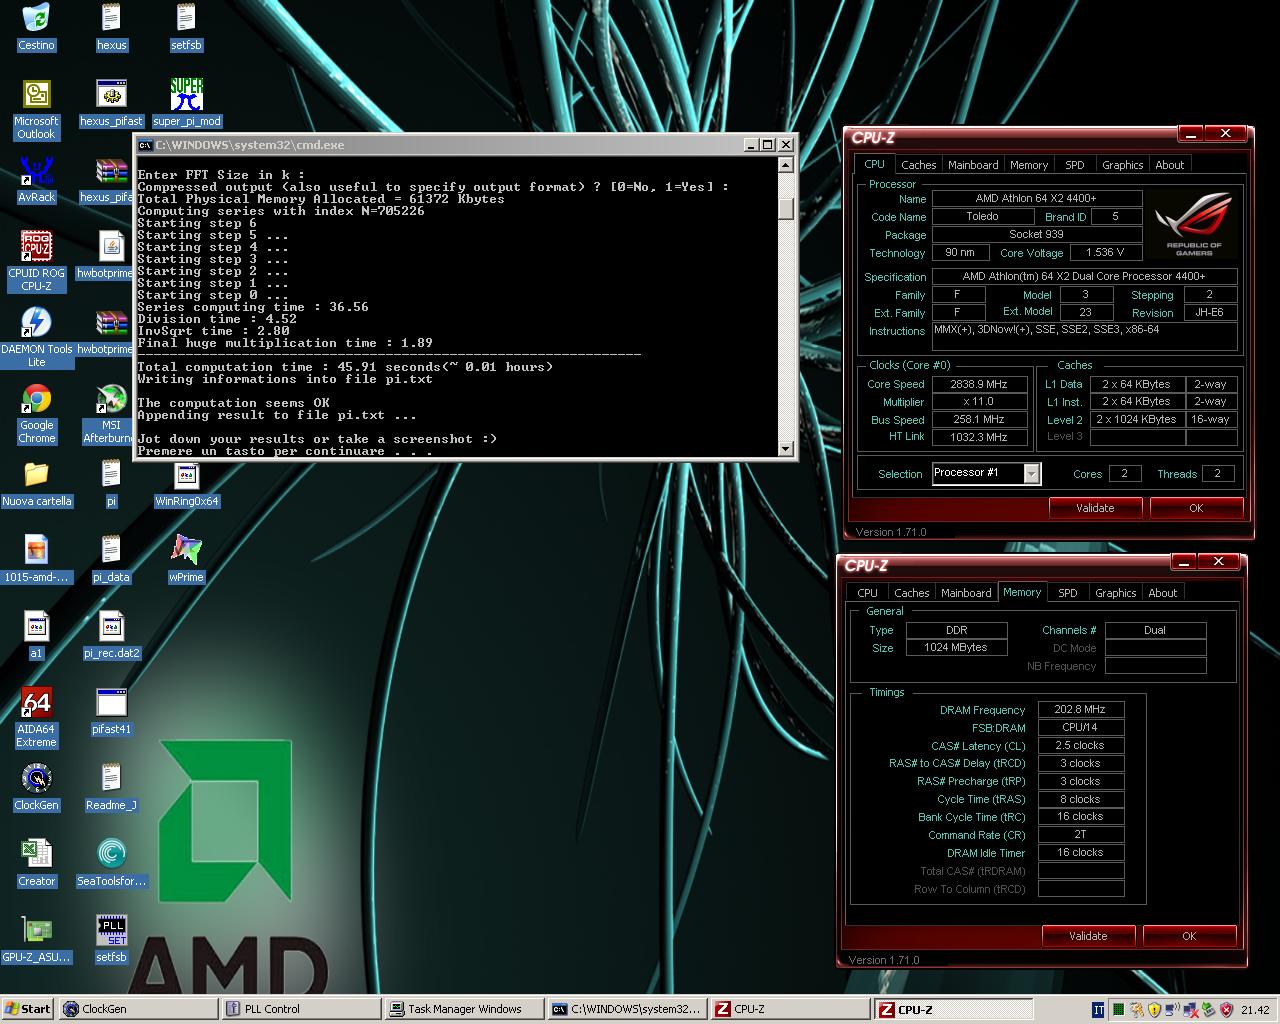Screen dimensions: 1280x1024
Task: Launch Microsoft Outlook desktop icon
Action: [36, 109]
